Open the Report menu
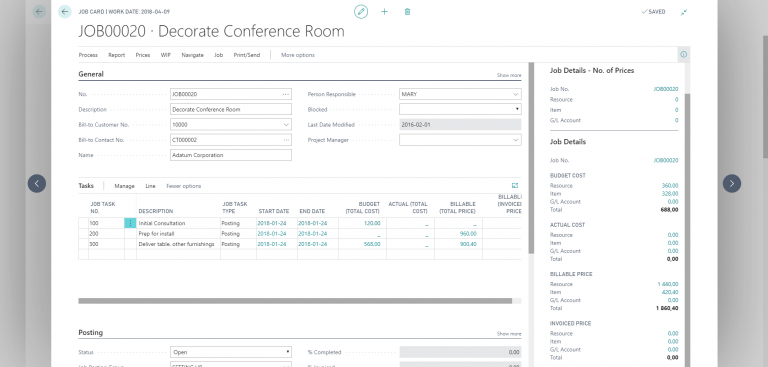 117,55
